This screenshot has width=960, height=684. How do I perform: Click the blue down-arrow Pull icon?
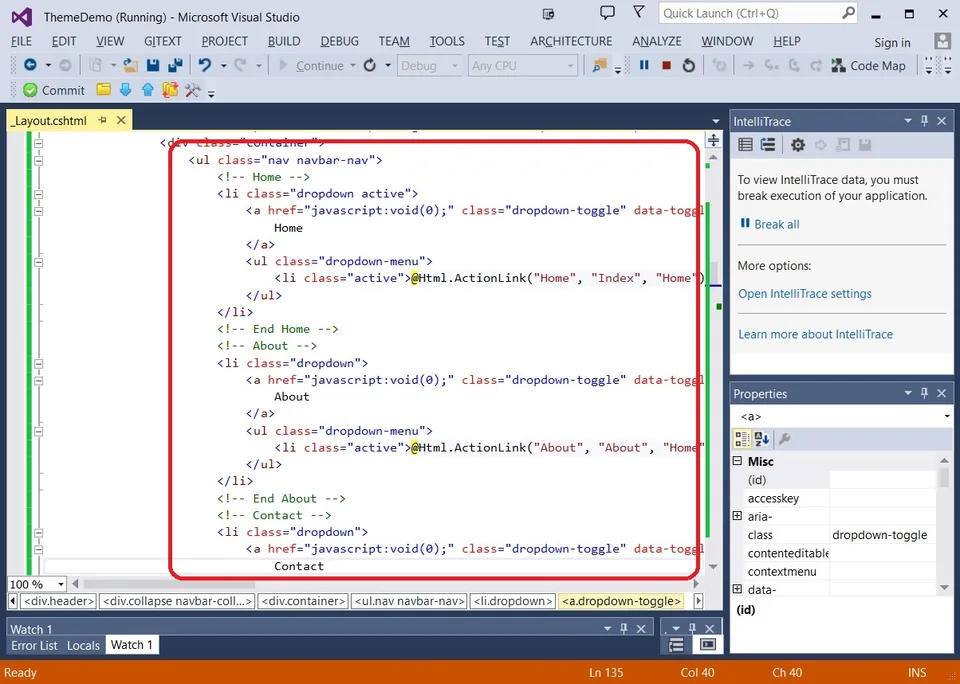tap(126, 91)
